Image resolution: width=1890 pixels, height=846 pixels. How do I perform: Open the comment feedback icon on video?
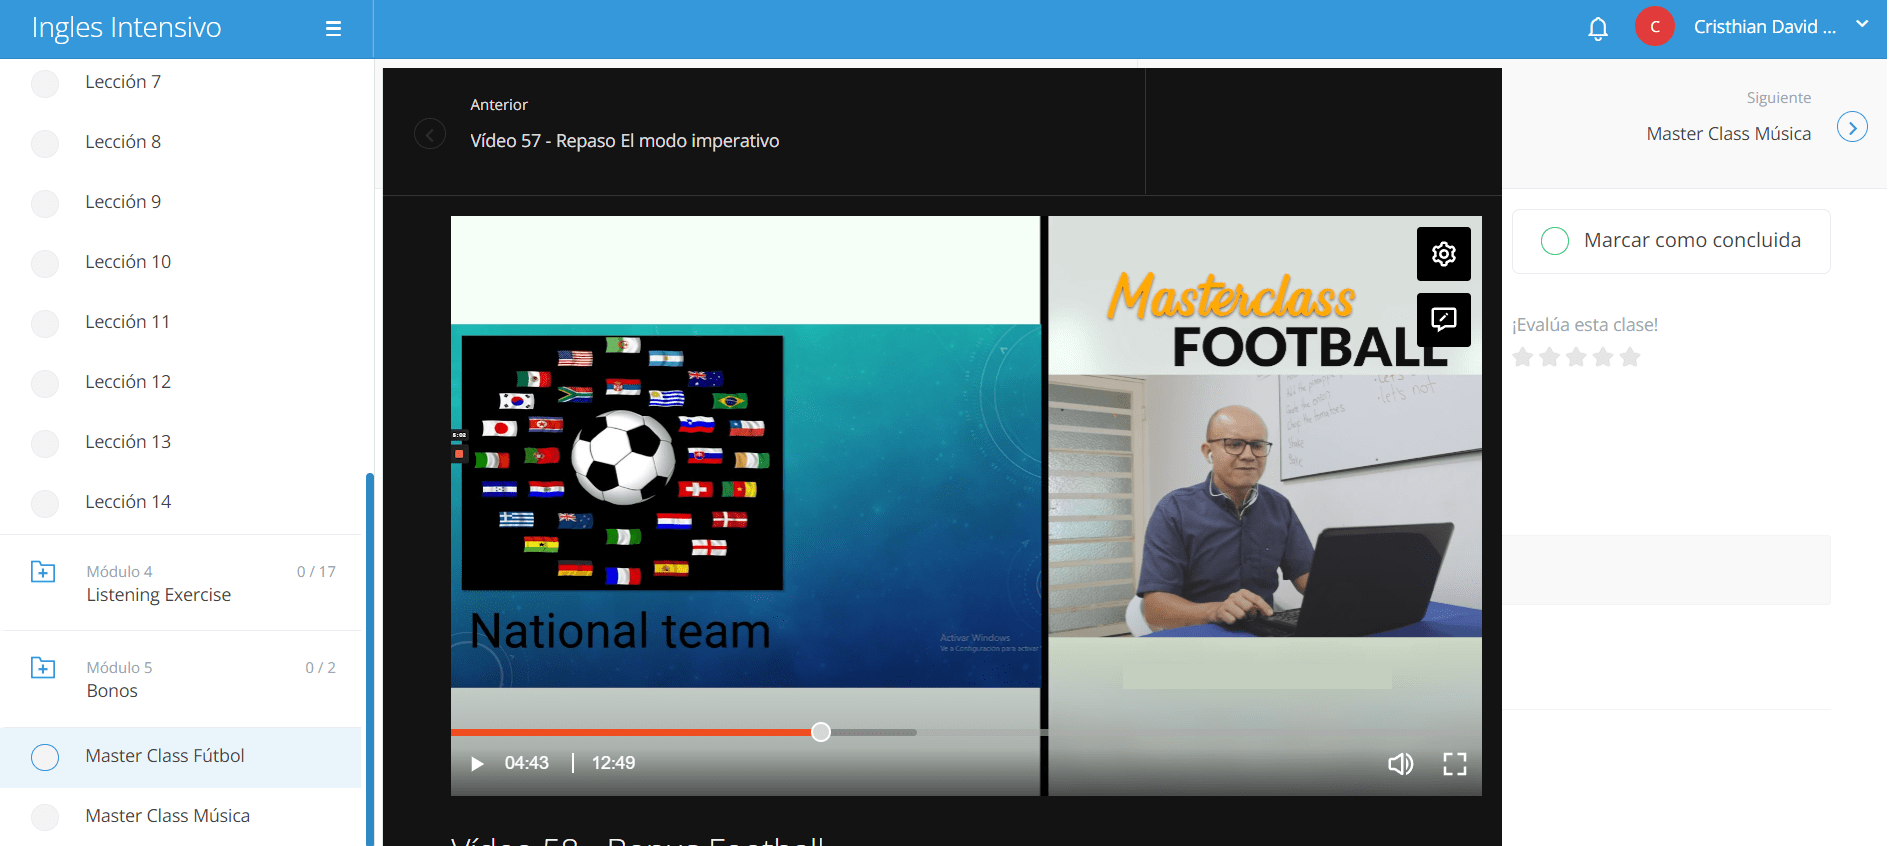point(1443,320)
